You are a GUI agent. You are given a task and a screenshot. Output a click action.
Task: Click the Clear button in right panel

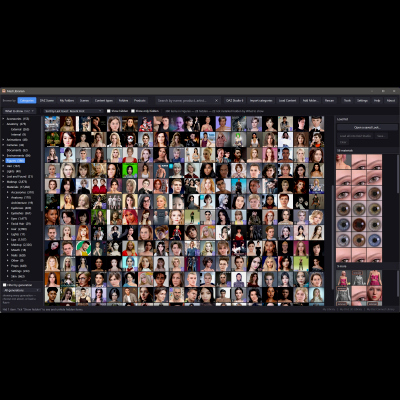pos(343,142)
